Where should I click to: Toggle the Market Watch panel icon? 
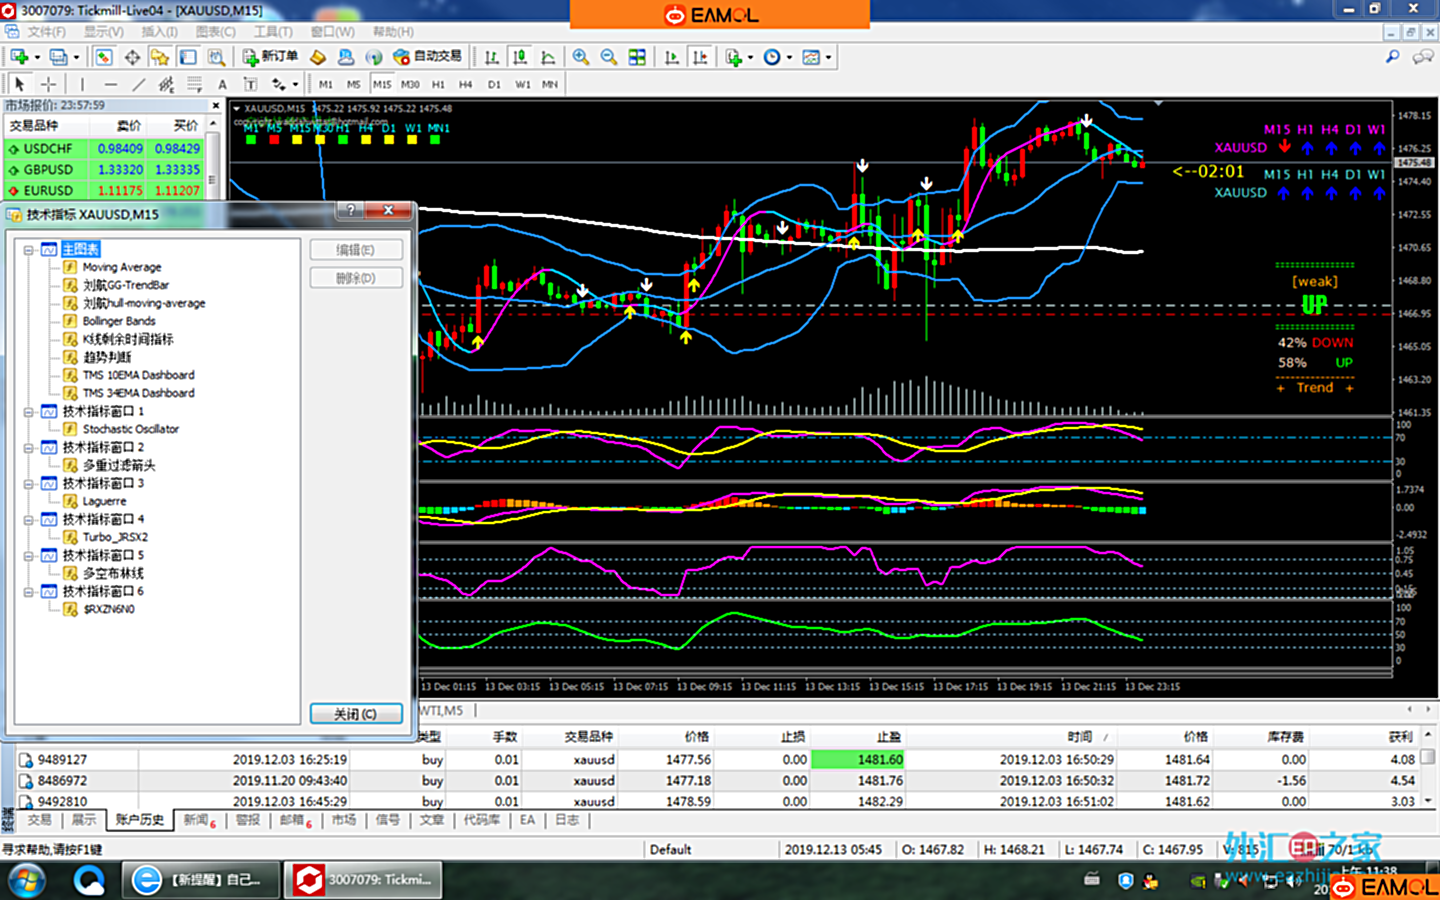click(x=103, y=57)
